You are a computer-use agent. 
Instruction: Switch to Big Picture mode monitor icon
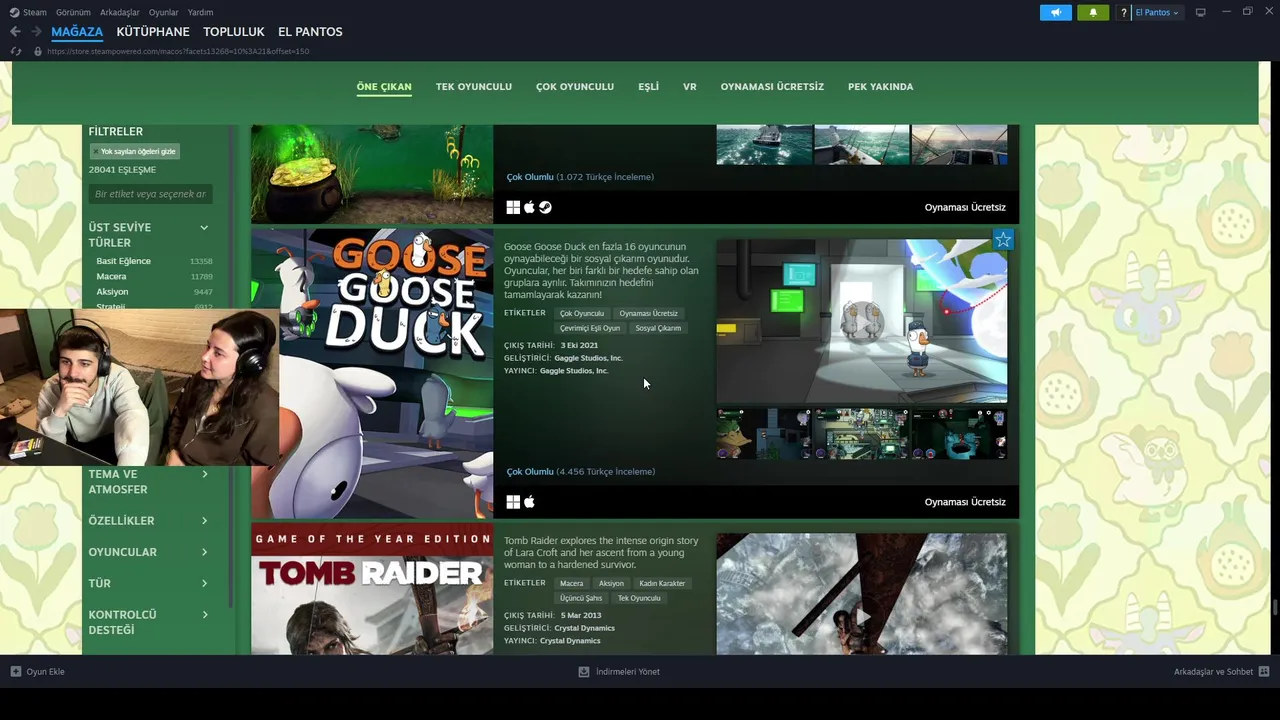(x=1201, y=12)
